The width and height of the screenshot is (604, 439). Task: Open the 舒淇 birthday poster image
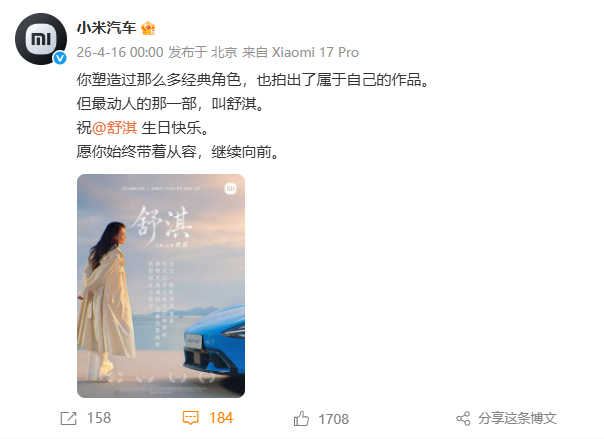(x=161, y=286)
